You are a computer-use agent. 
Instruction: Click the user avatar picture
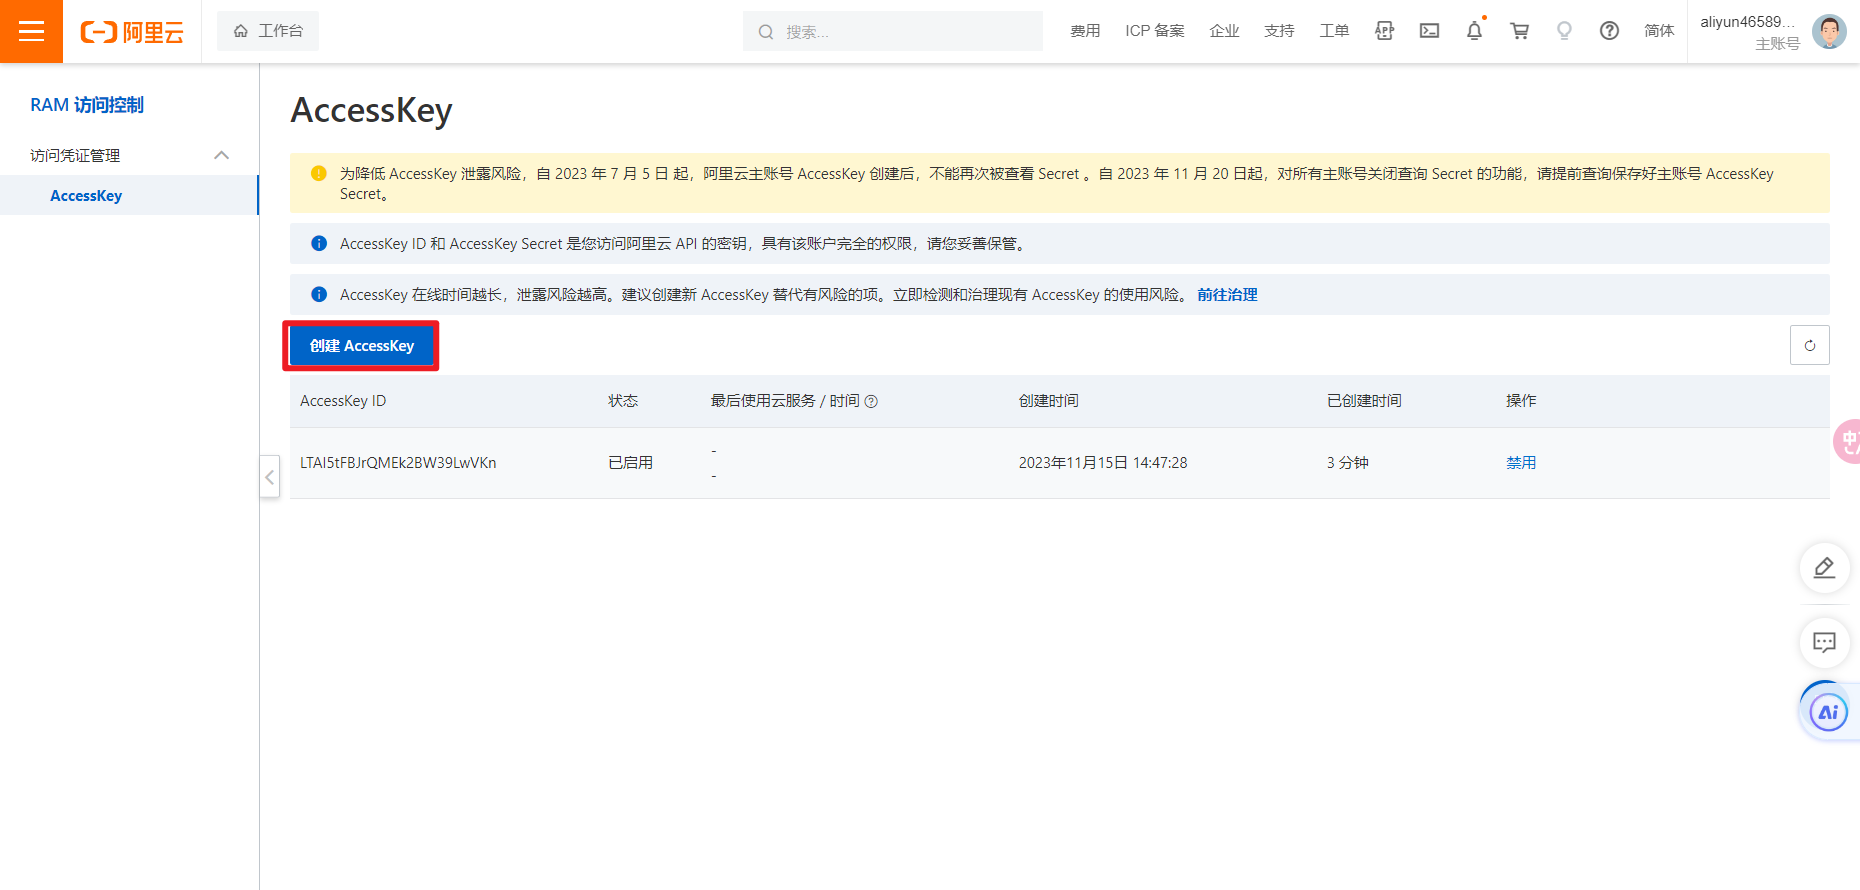point(1829,31)
